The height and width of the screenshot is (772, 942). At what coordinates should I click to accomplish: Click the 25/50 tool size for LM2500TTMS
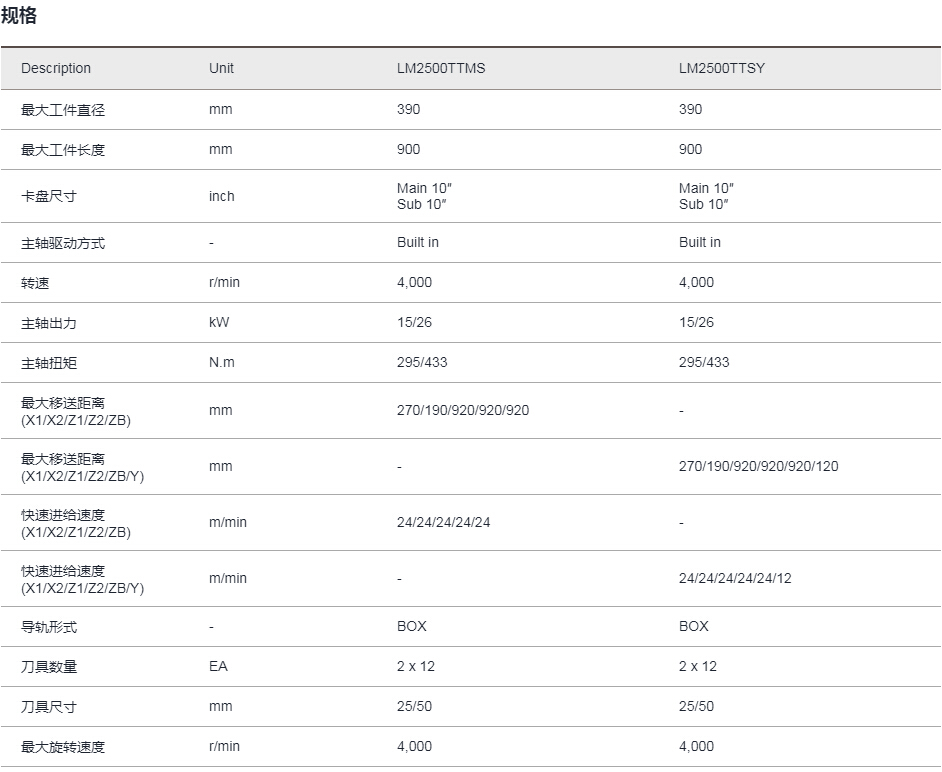tap(414, 707)
